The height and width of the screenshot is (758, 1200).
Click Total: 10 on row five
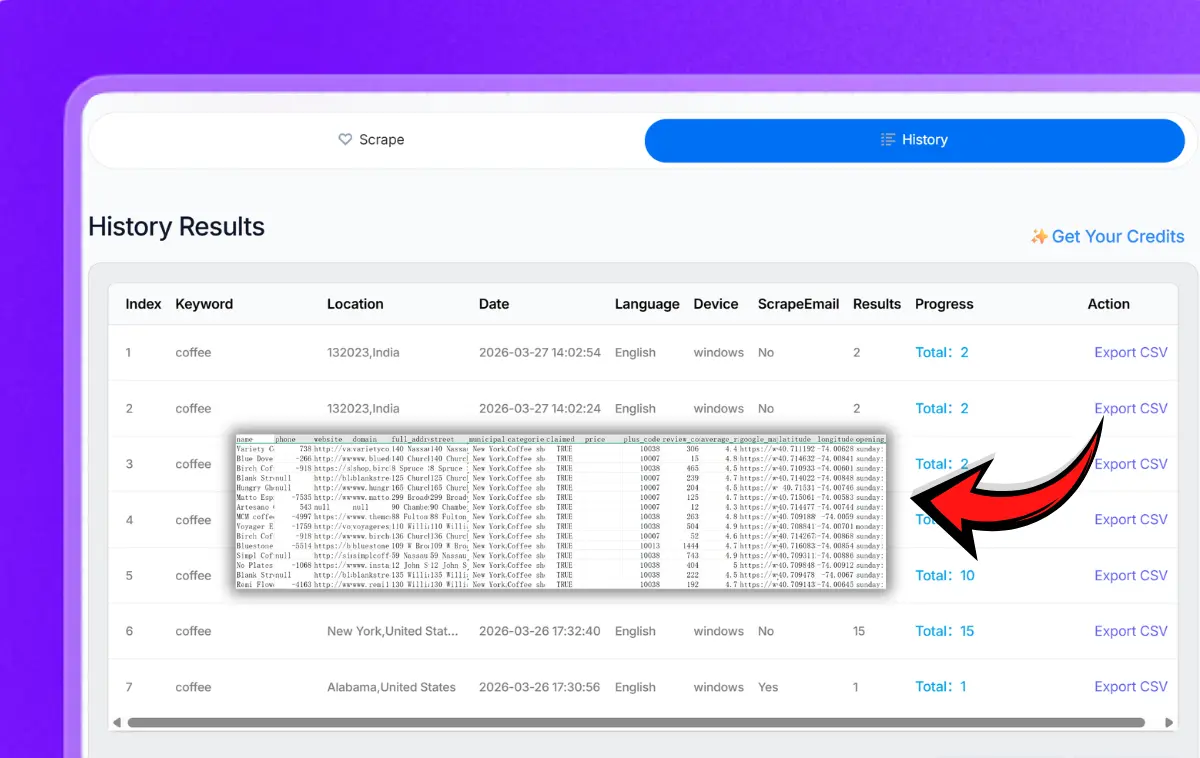943,575
